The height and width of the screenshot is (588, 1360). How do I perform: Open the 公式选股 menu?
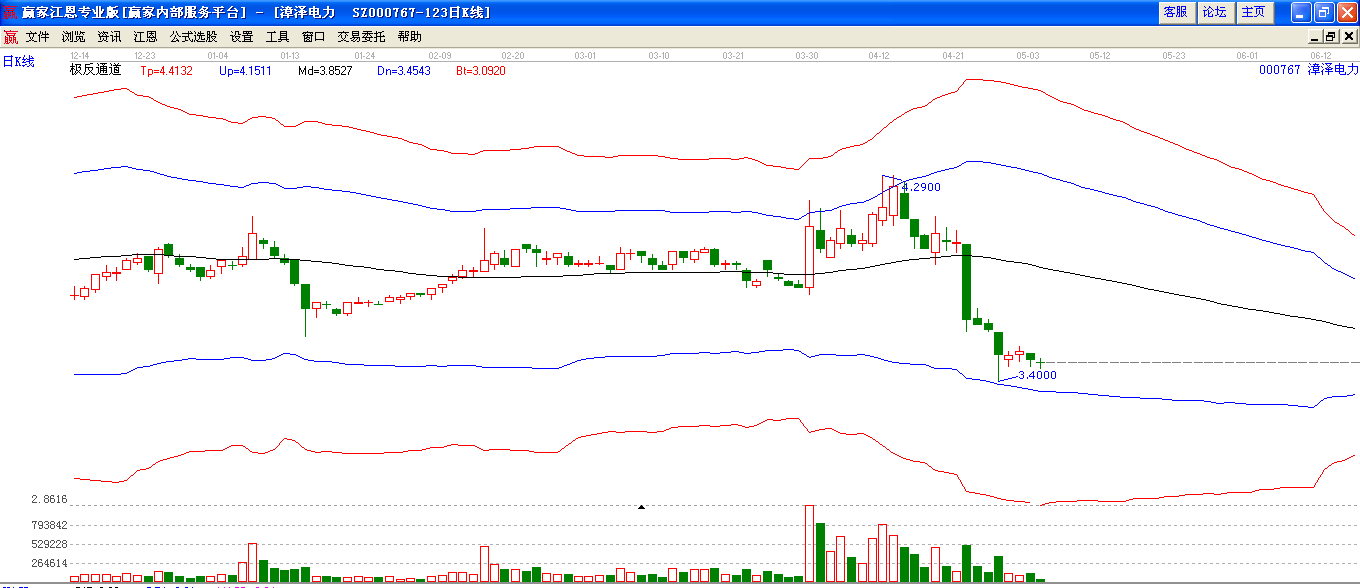[x=194, y=37]
